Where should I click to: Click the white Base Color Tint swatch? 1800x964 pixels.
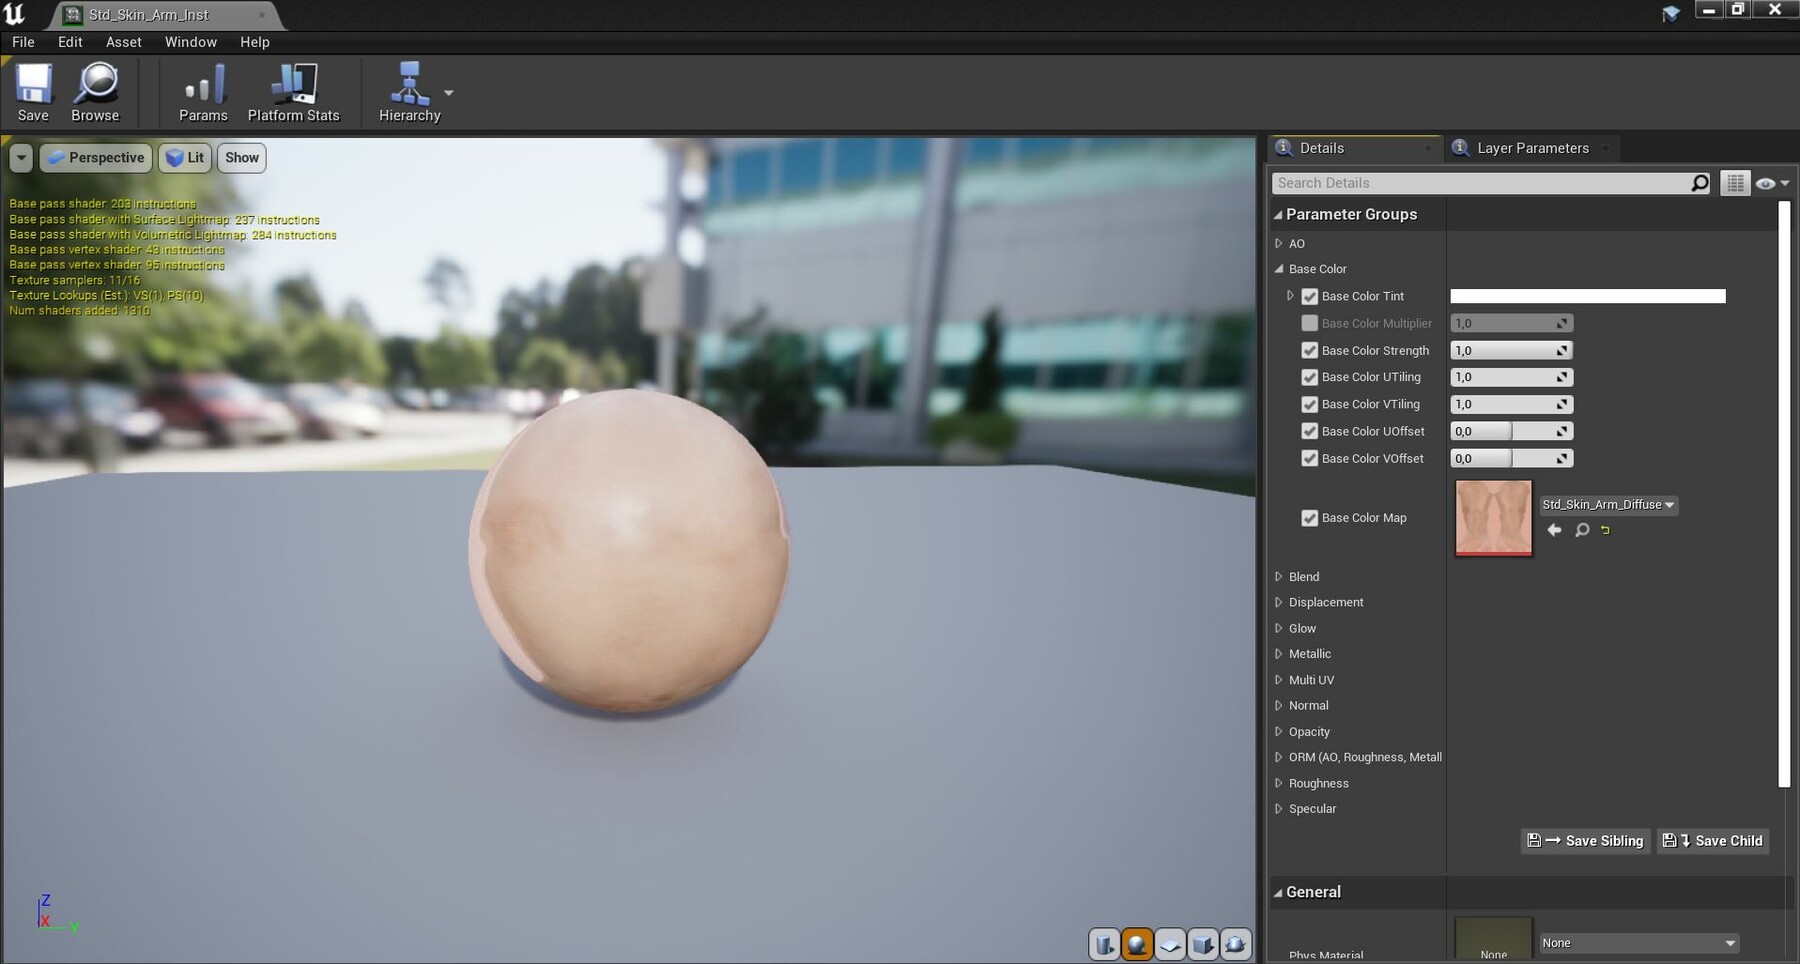(x=1586, y=296)
